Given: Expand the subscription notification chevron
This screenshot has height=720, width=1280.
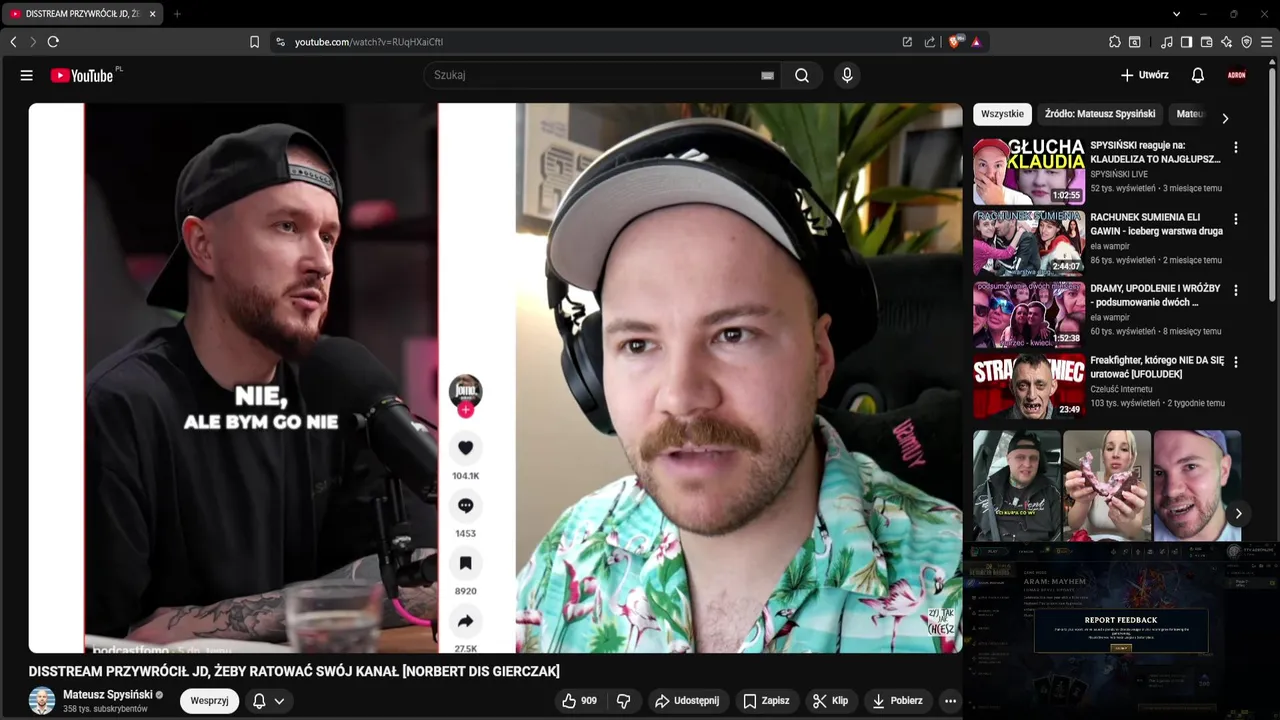Looking at the screenshot, I should pyautogui.click(x=279, y=701).
